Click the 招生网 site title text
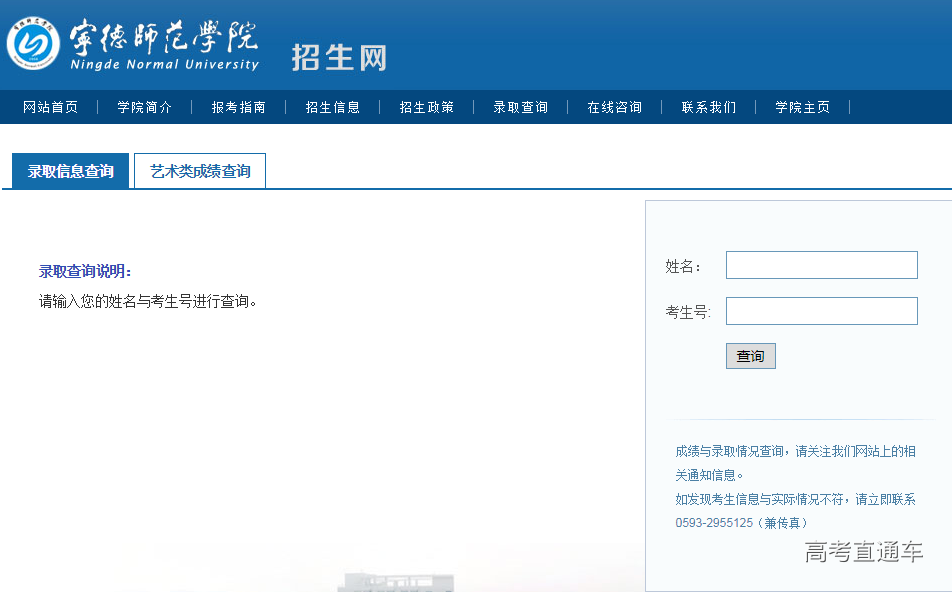 (339, 57)
